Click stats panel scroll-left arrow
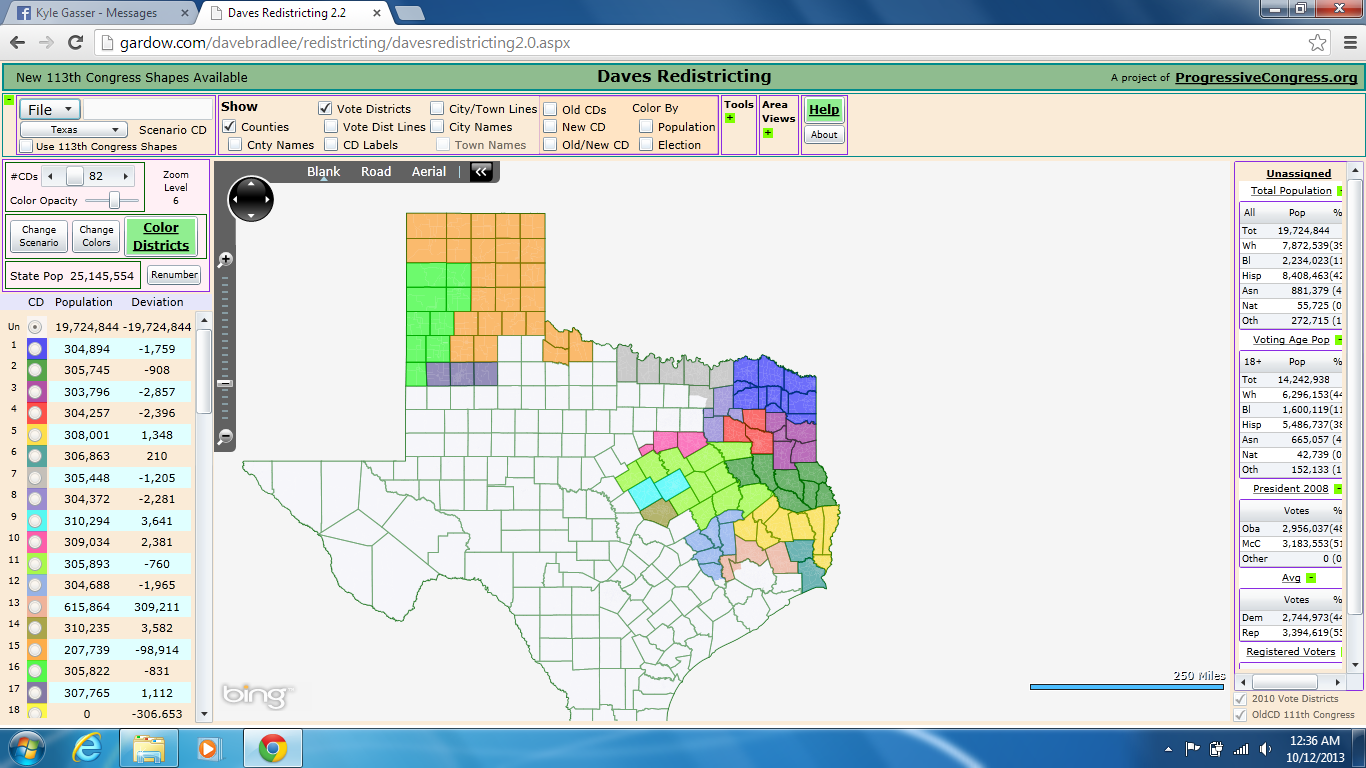The image size is (1366, 768). pos(1243,681)
